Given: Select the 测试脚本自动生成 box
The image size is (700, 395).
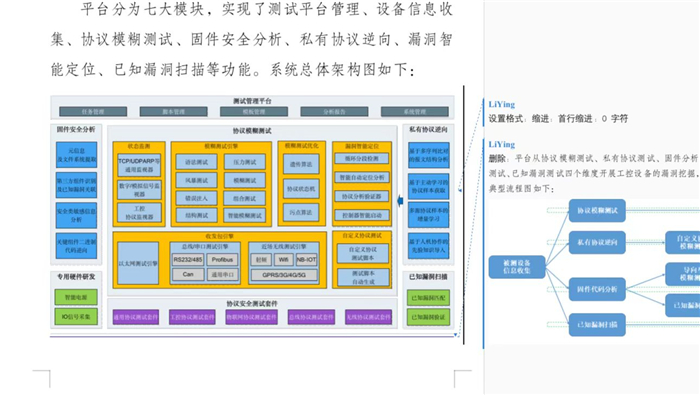Looking at the screenshot, I should (363, 277).
